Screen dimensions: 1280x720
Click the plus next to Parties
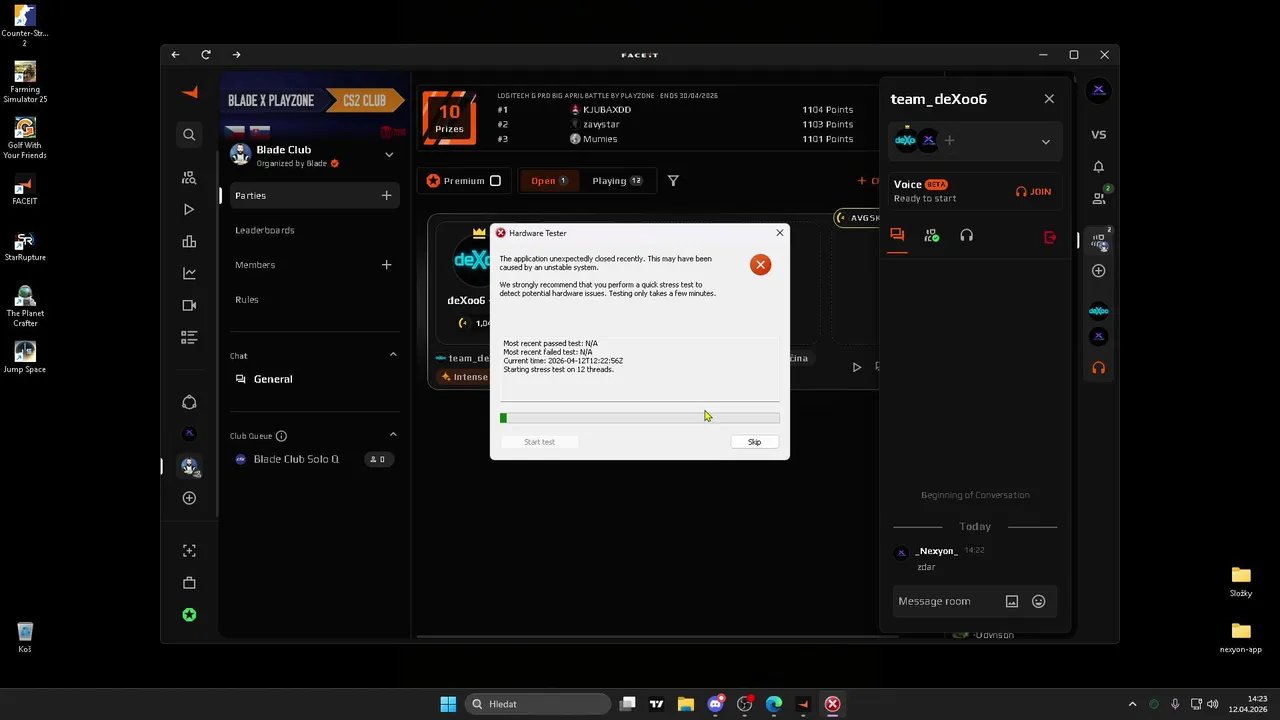(386, 196)
